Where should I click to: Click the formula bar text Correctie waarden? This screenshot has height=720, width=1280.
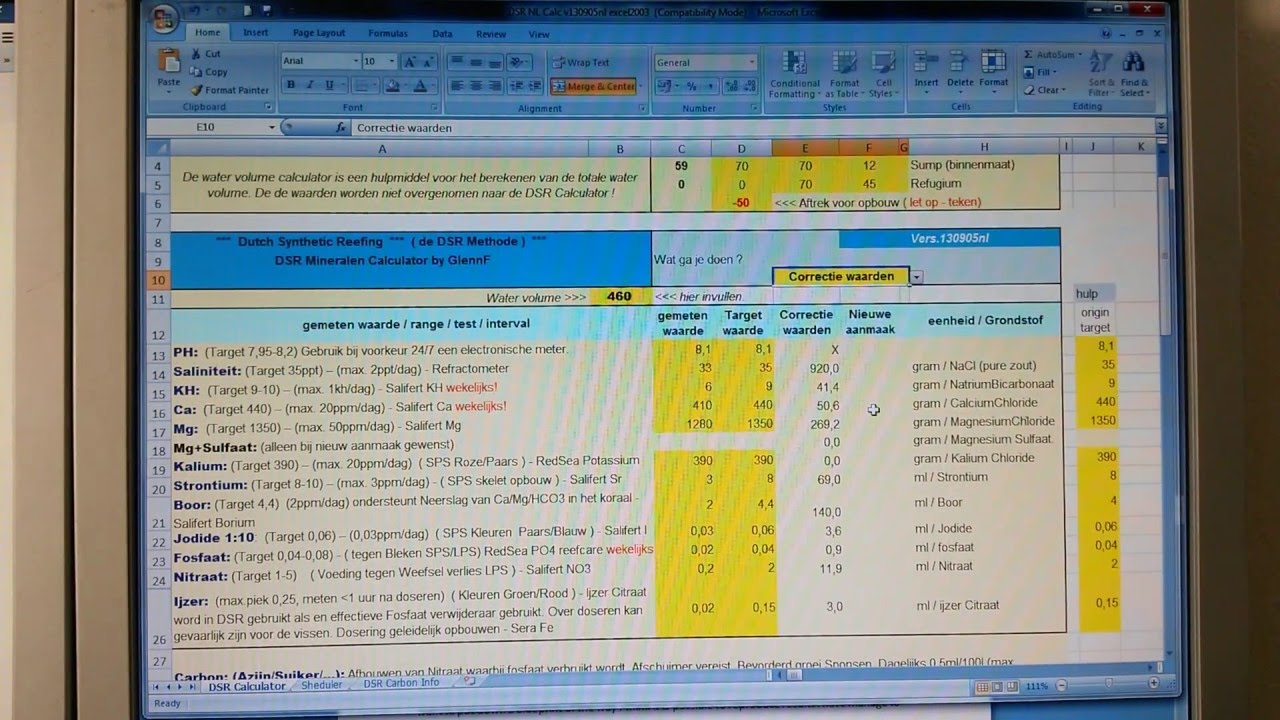tap(404, 128)
